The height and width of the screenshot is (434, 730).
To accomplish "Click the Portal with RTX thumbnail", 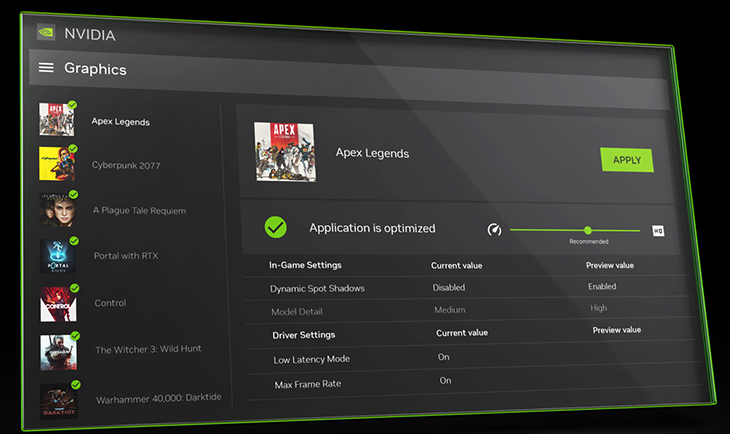I will tap(58, 256).
